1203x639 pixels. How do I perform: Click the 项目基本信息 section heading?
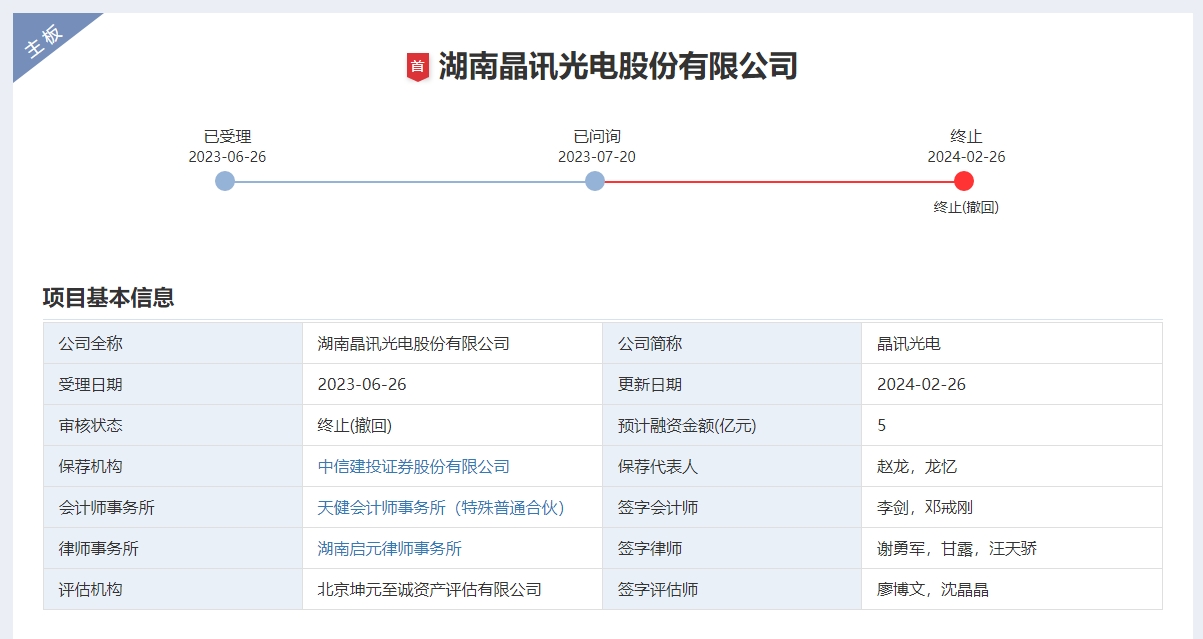point(108,297)
